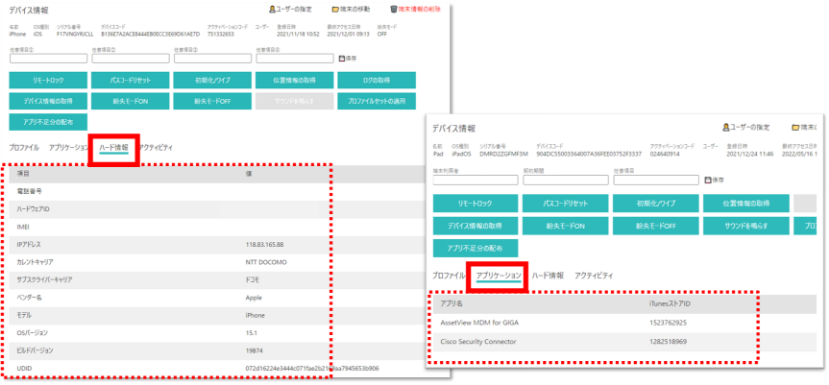Click the delete device info trash icon

click(394, 10)
